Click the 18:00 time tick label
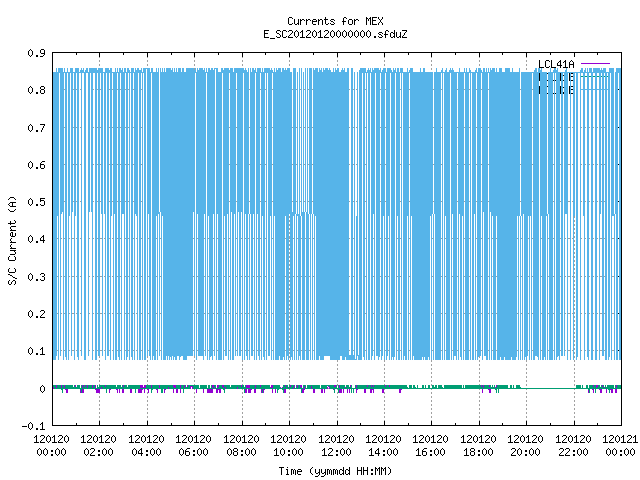This screenshot has width=640, height=480. (x=478, y=452)
